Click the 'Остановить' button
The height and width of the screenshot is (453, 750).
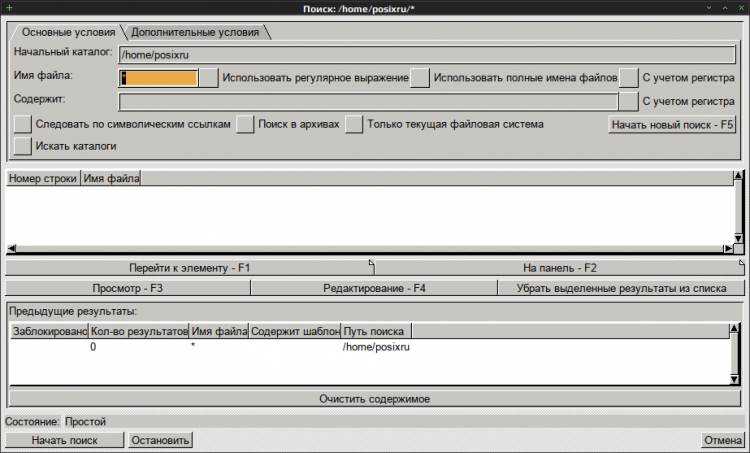160,439
